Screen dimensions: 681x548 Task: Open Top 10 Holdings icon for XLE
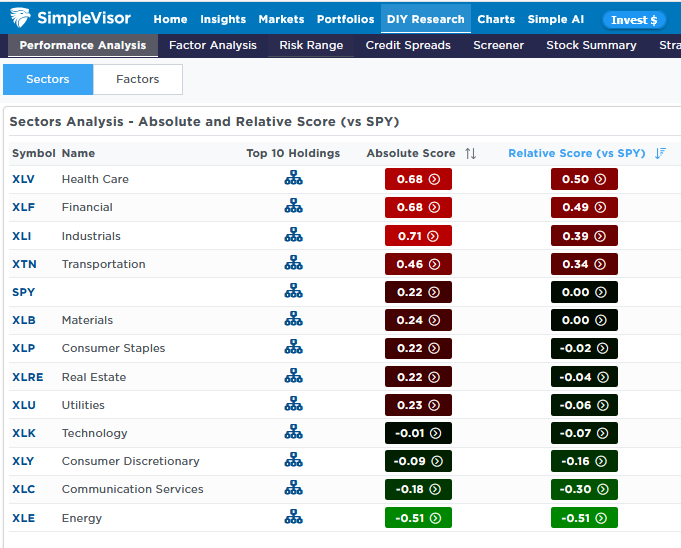point(294,517)
